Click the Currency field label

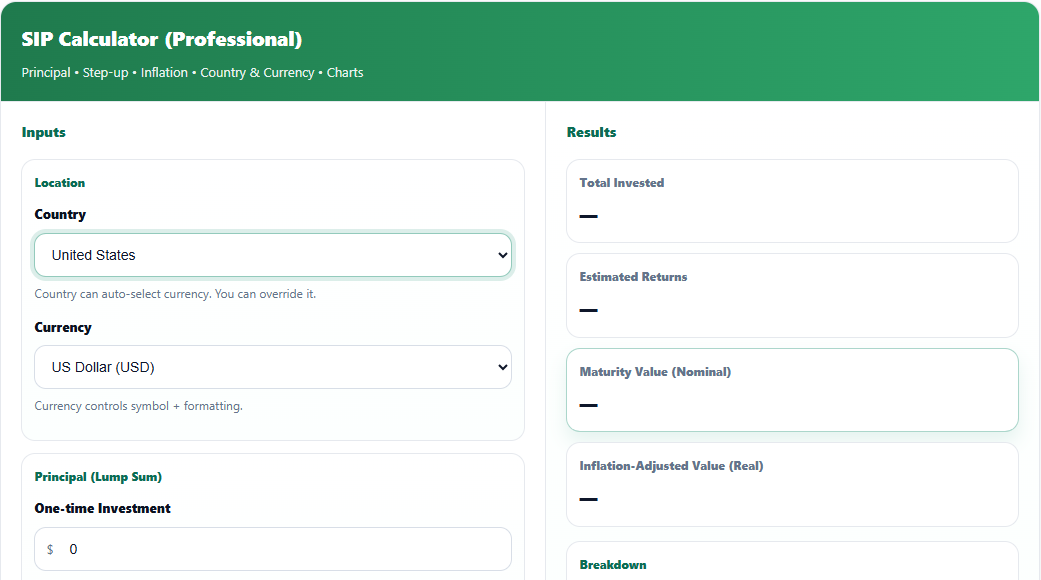(63, 328)
